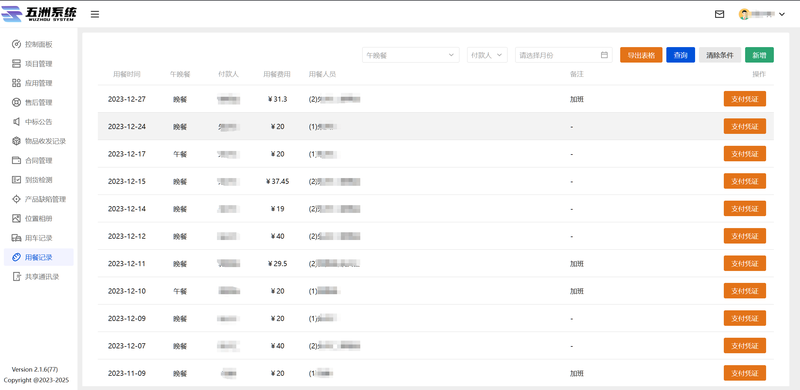Click the blue 查询 search button
The height and width of the screenshot is (390, 800).
pos(680,55)
